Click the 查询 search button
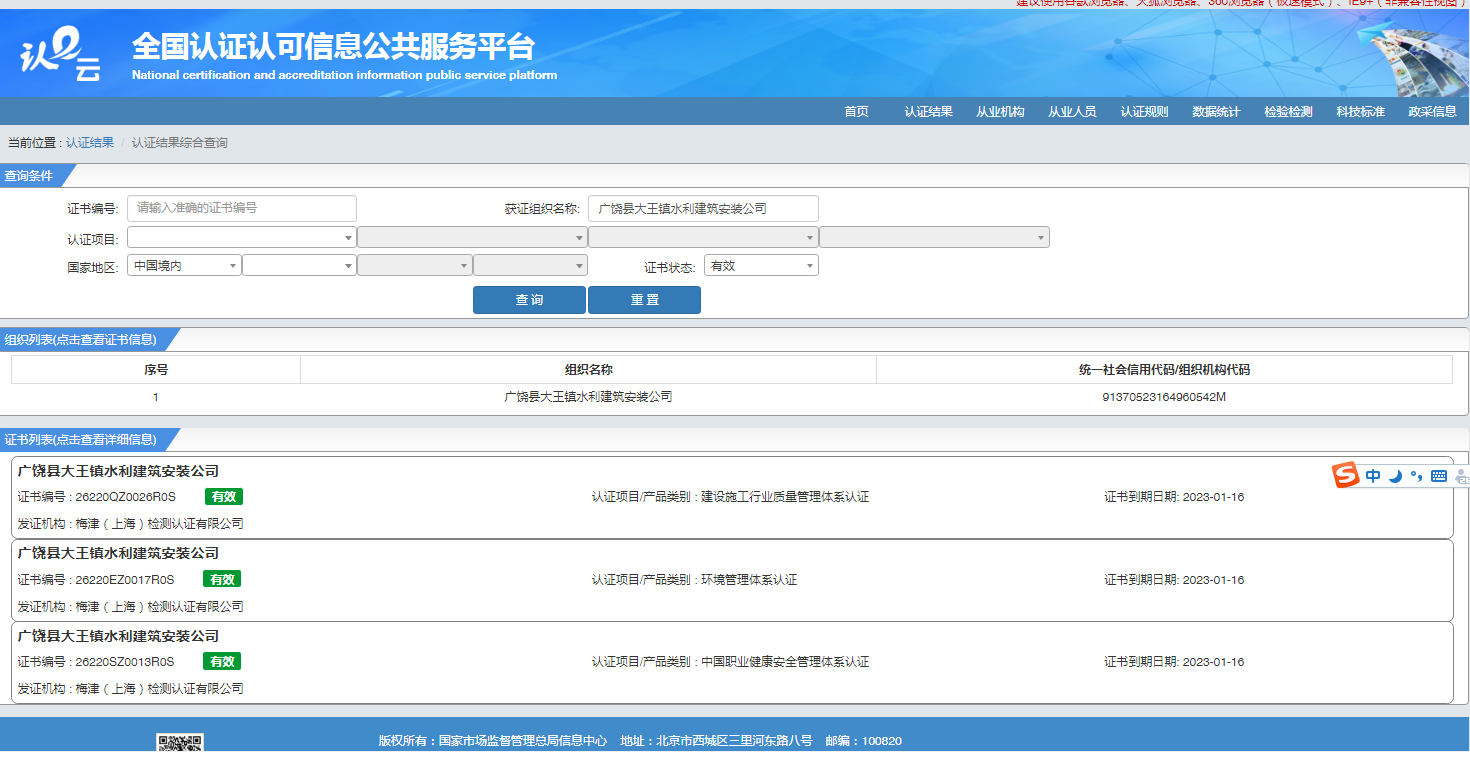1470x757 pixels. click(x=529, y=300)
